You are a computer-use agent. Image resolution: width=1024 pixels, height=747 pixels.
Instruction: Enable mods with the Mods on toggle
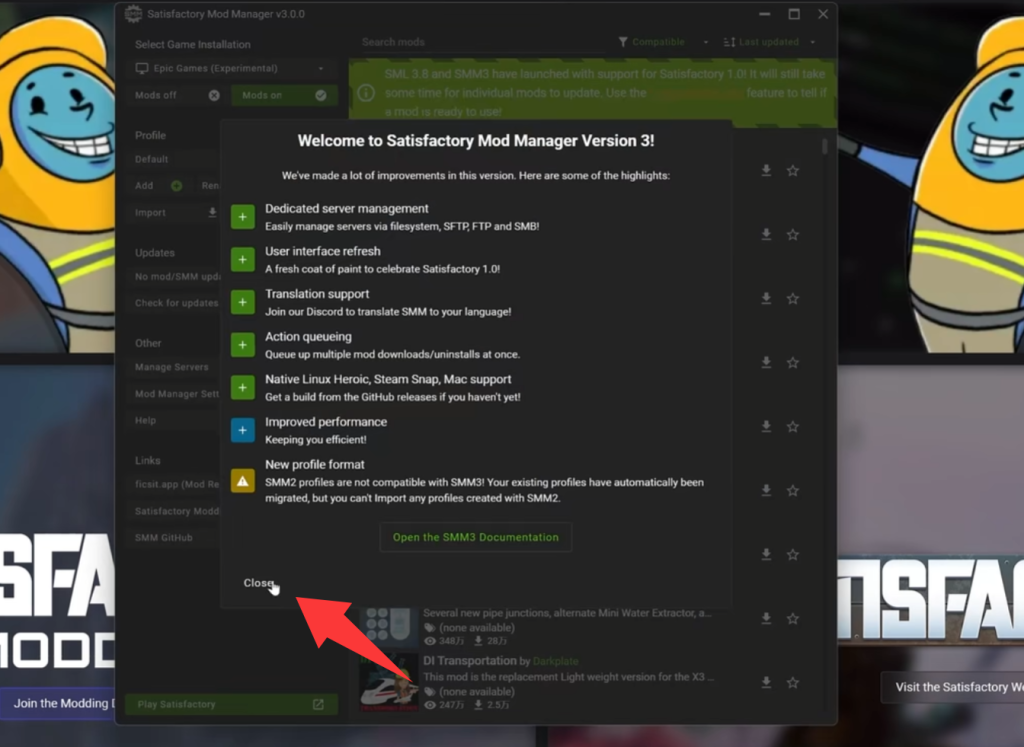click(x=284, y=95)
